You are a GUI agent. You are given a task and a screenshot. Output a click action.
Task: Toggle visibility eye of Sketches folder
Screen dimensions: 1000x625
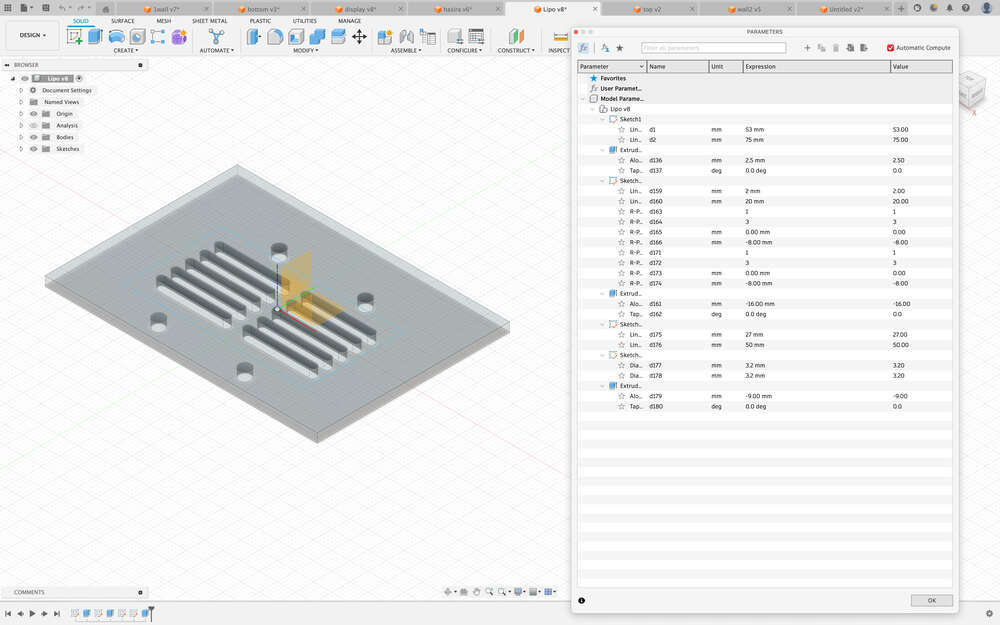[33, 149]
